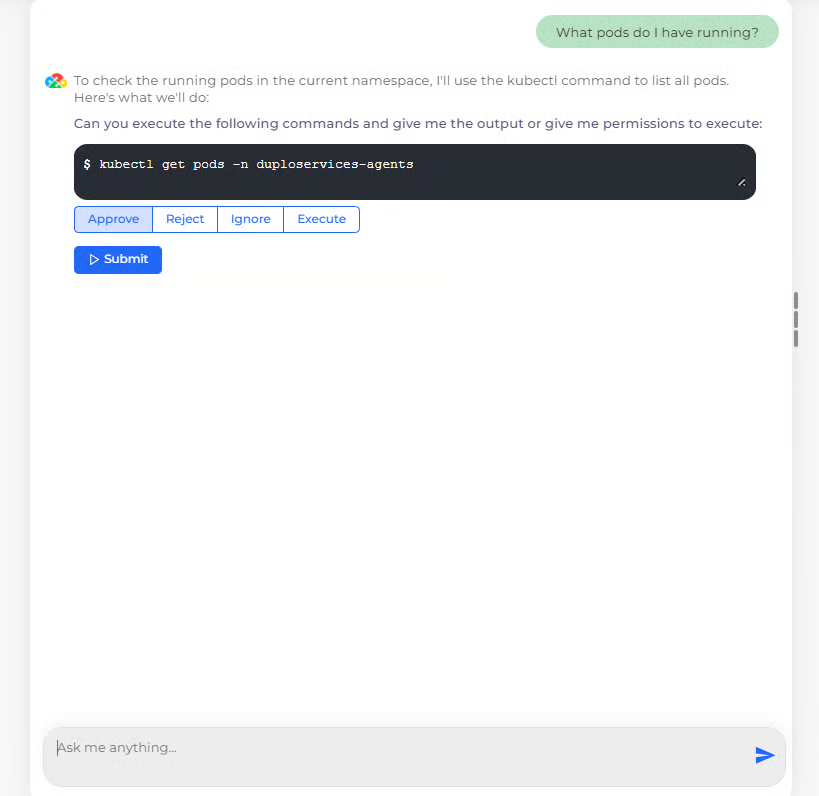The image size is (819, 796).
Task: Select the Reject option
Action: coord(185,219)
